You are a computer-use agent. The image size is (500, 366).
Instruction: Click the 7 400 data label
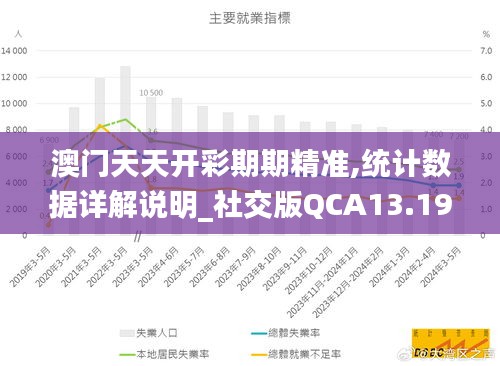click(433, 135)
